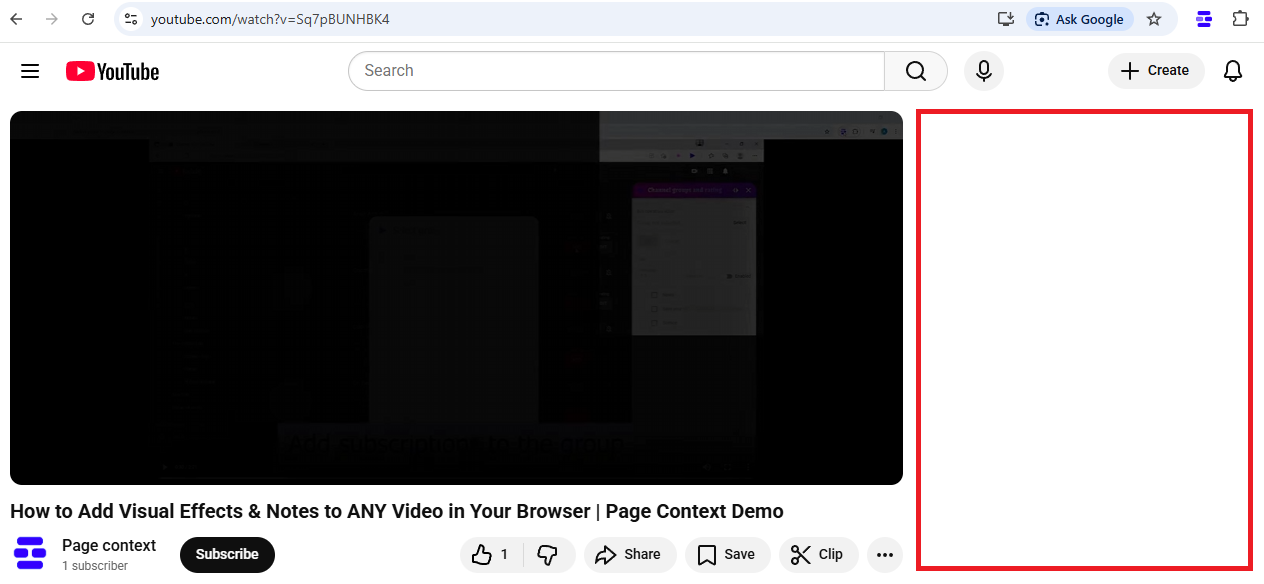1264x584 pixels.
Task: Go to YouTube home via the logo
Action: (113, 71)
